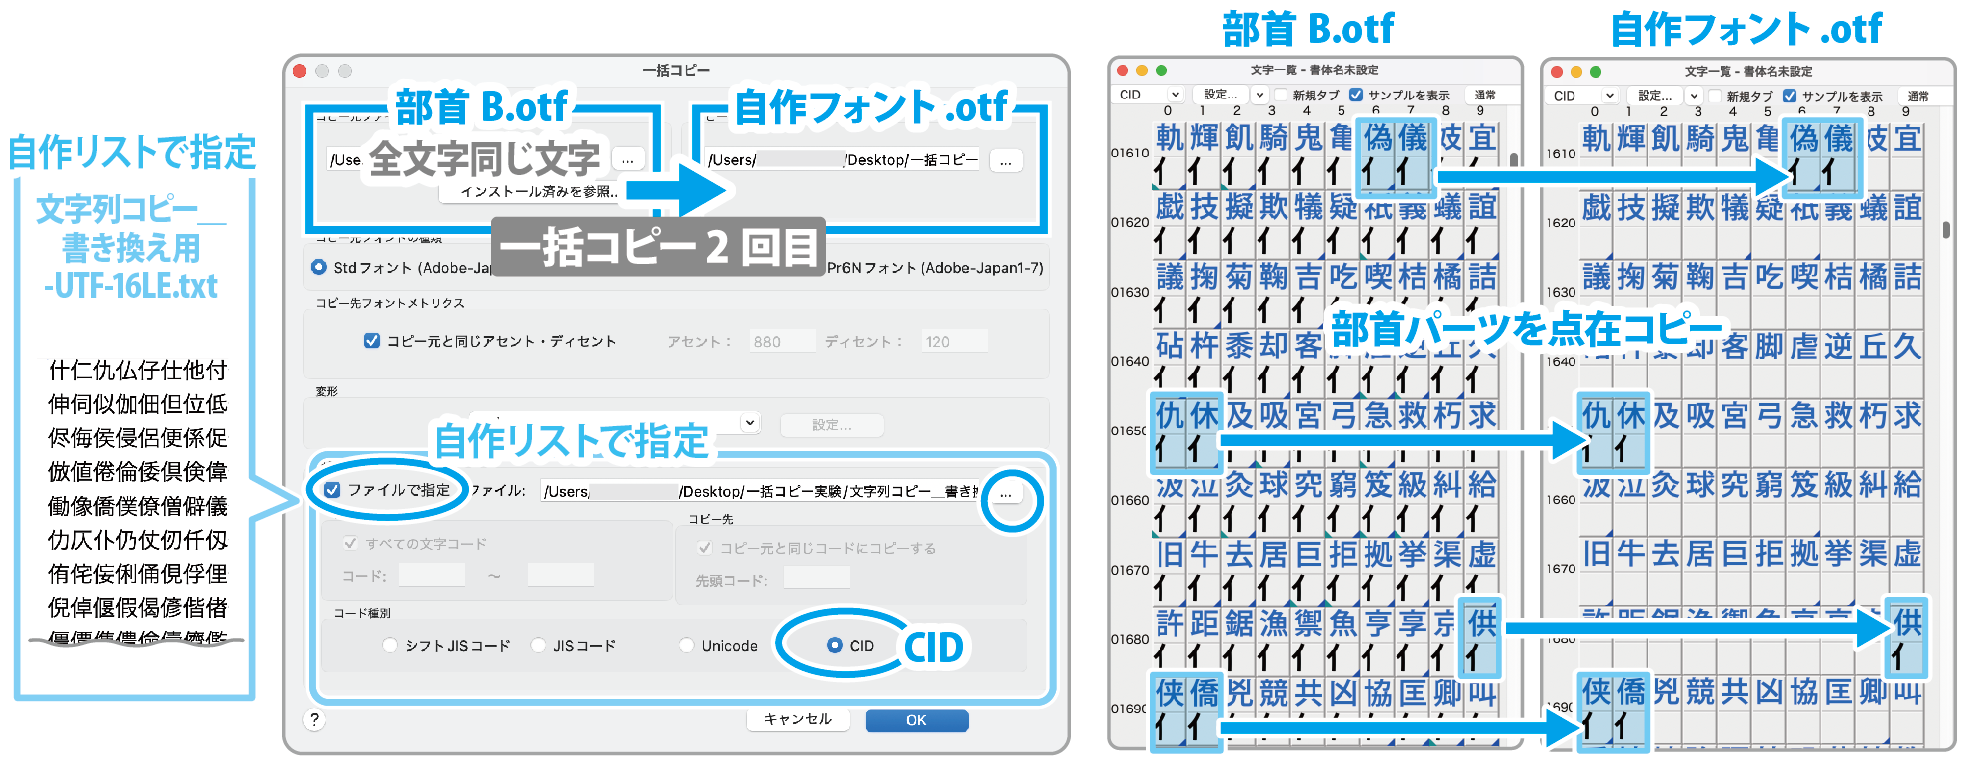
Task: Click the キャンセル button
Action: point(797,719)
